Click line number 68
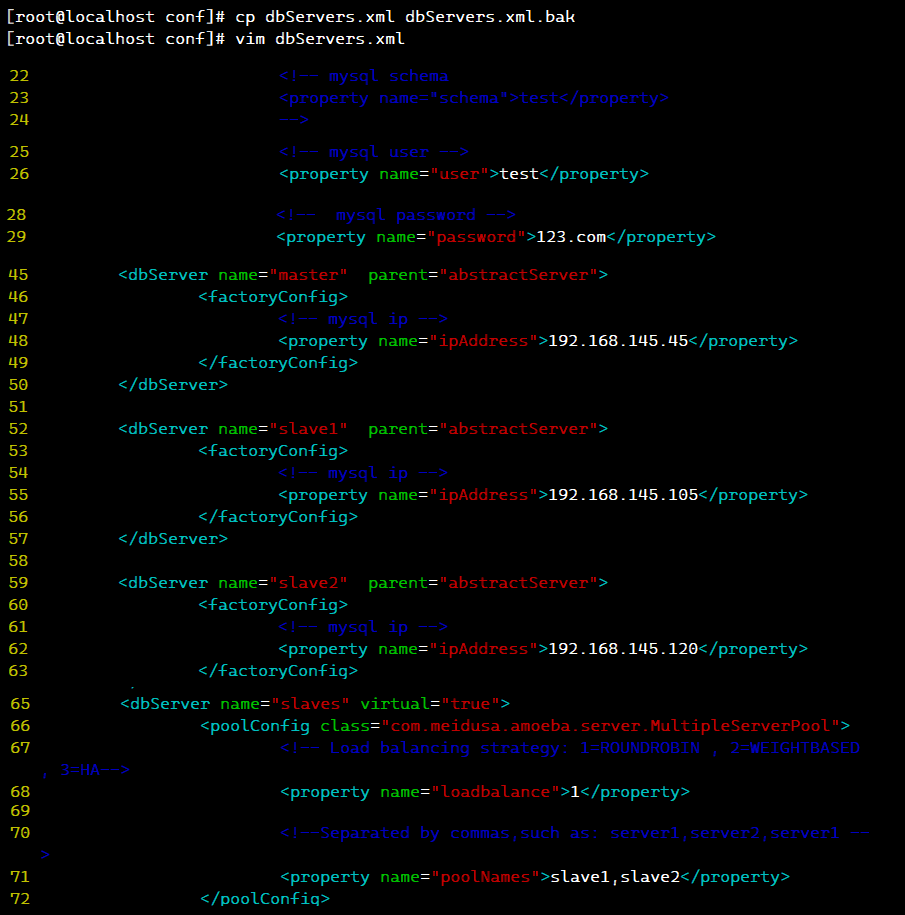Viewport: 905px width, 915px height. tap(20, 792)
